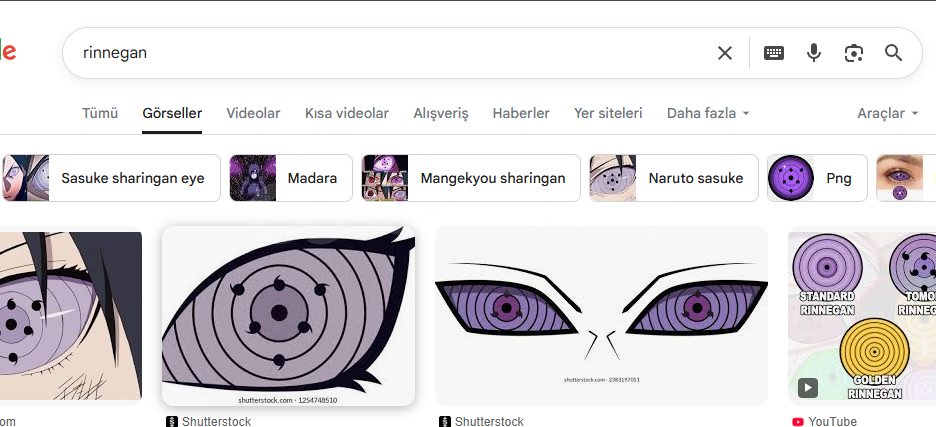Open the on-screen keyboard input tool

click(x=774, y=53)
